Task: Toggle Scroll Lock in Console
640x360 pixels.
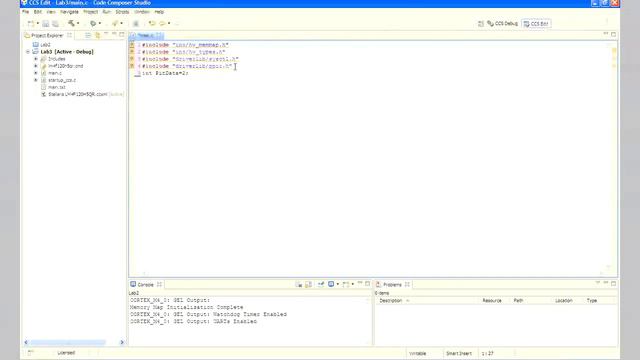Action: click(309, 284)
